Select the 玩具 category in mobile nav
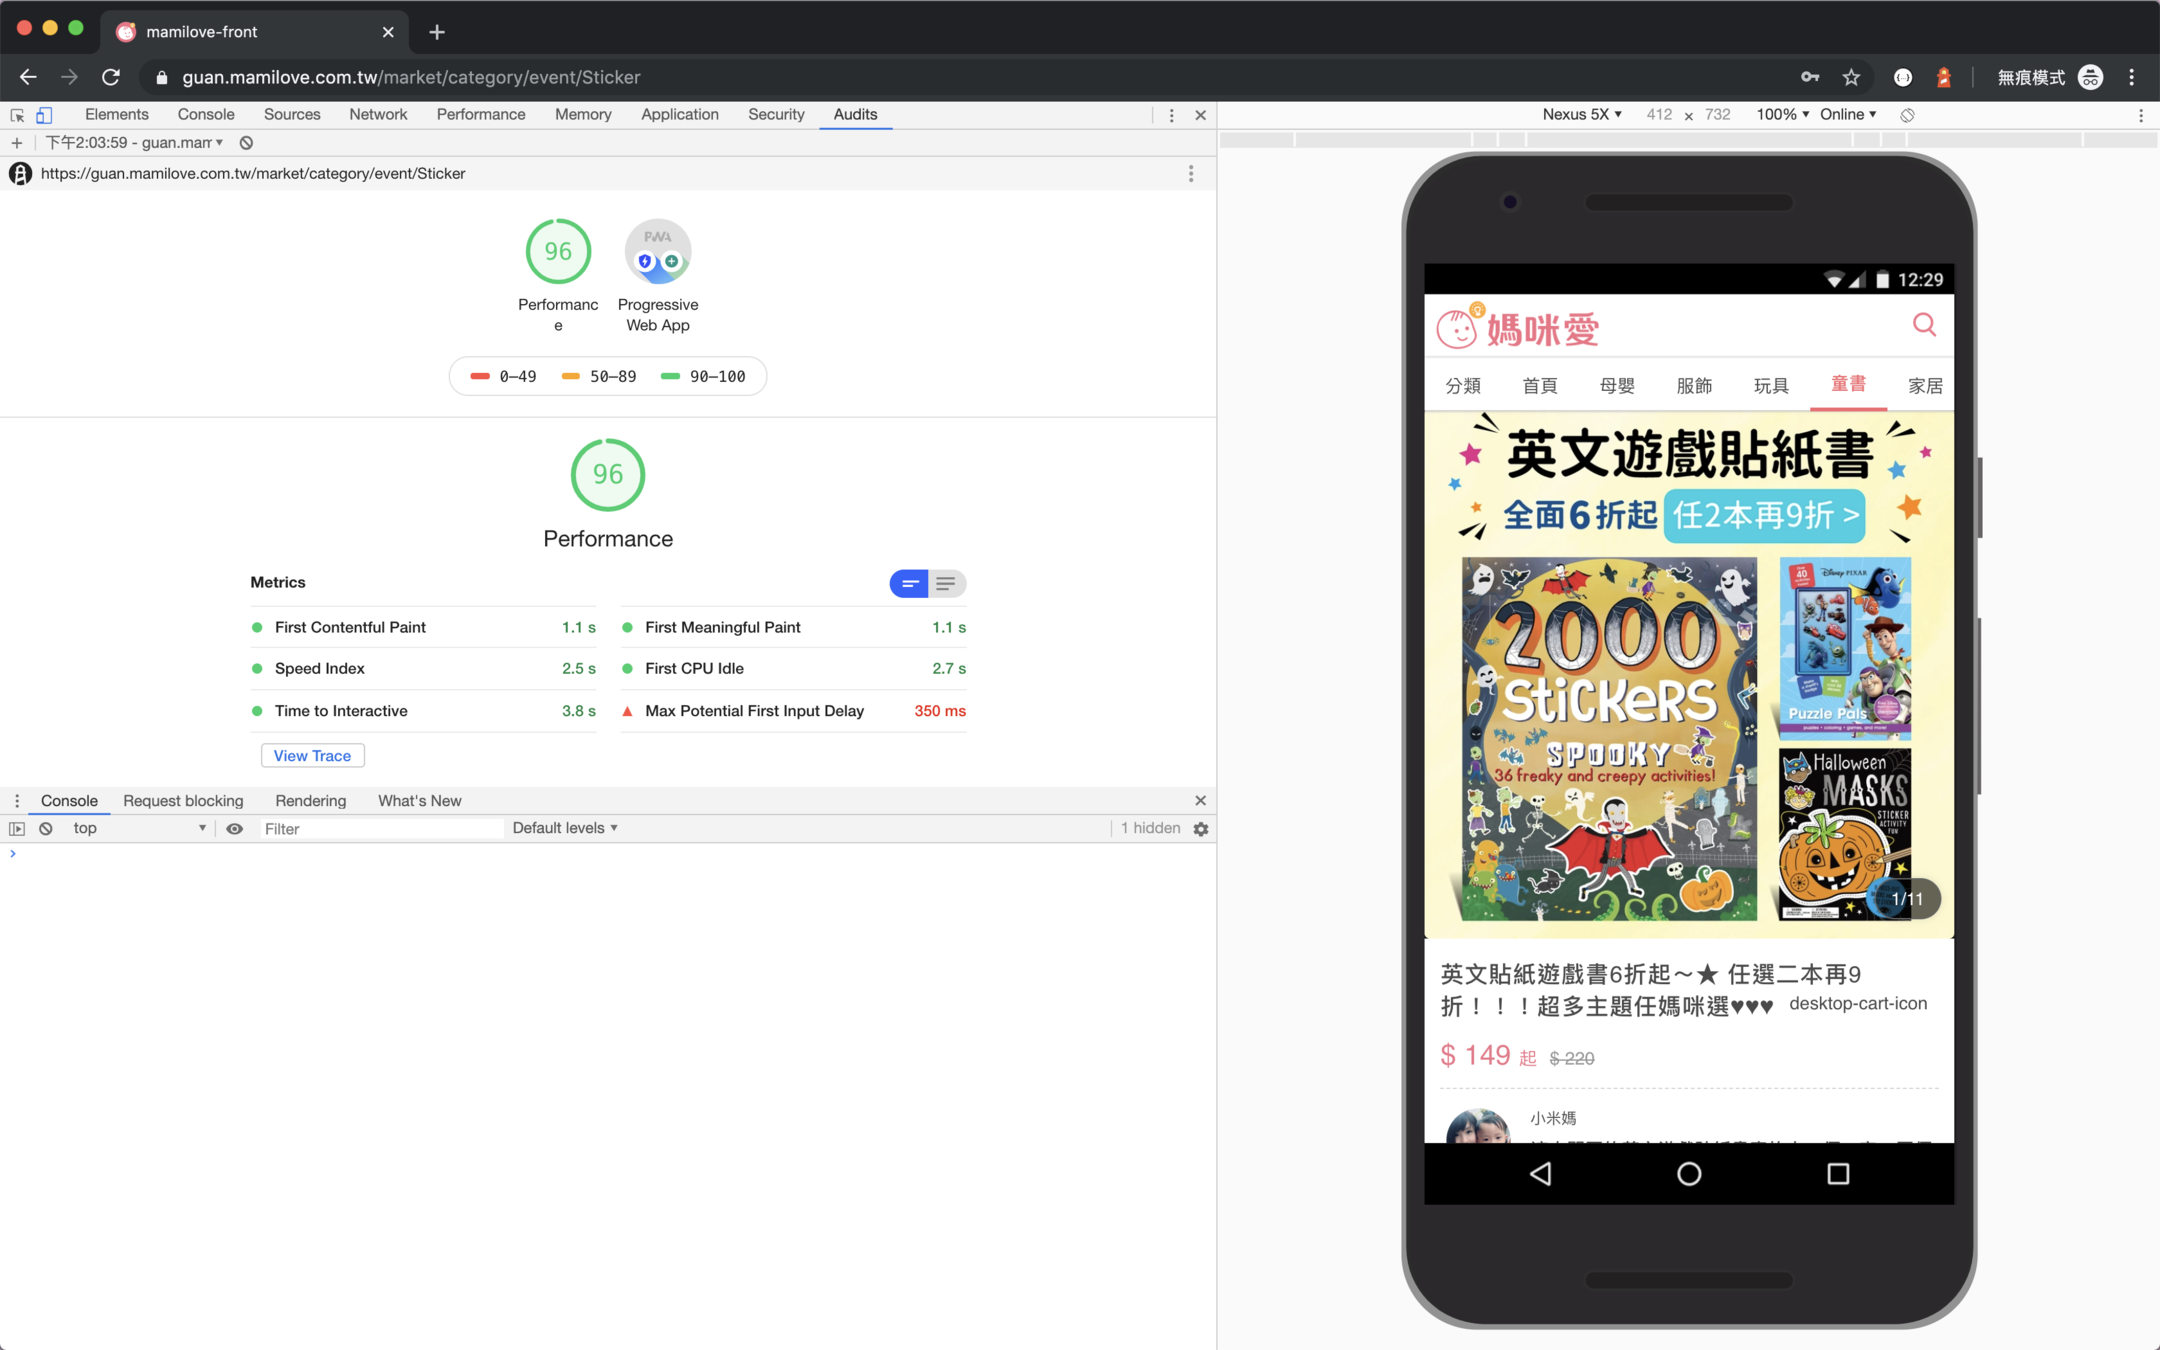2160x1350 pixels. point(1771,386)
